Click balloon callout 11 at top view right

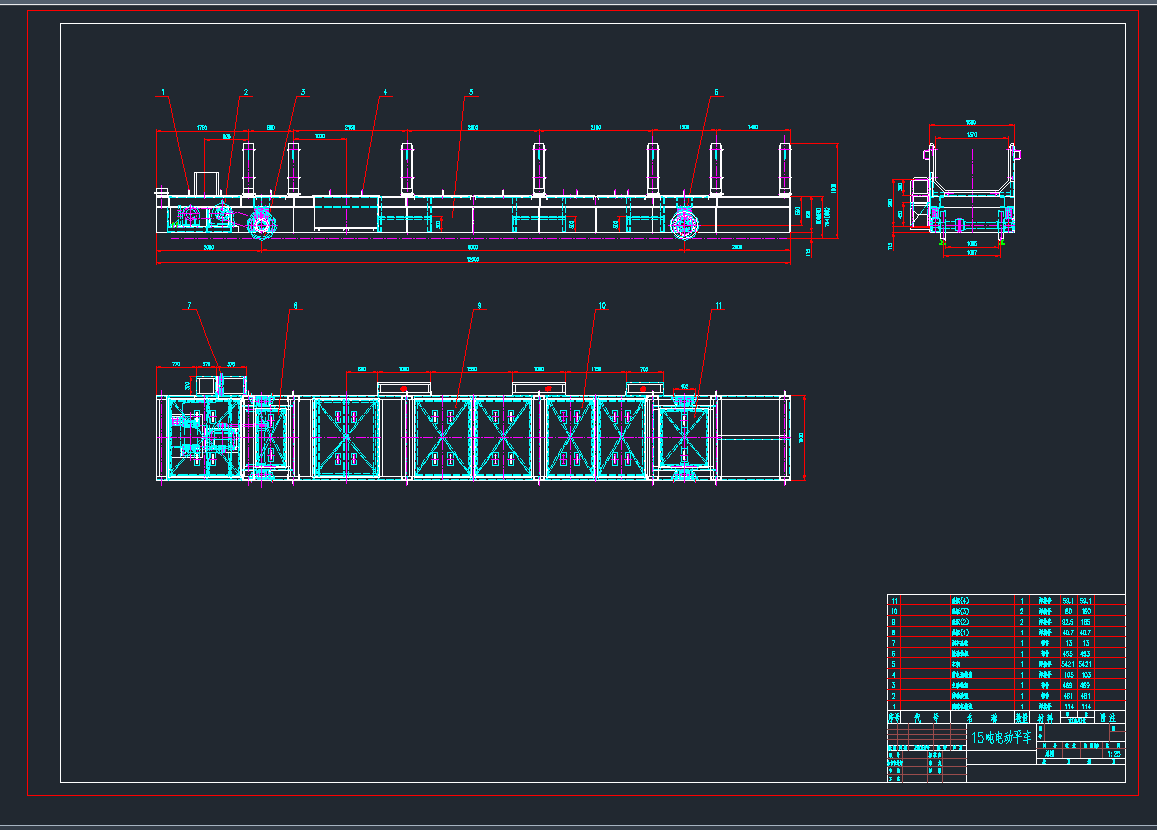coord(719,303)
